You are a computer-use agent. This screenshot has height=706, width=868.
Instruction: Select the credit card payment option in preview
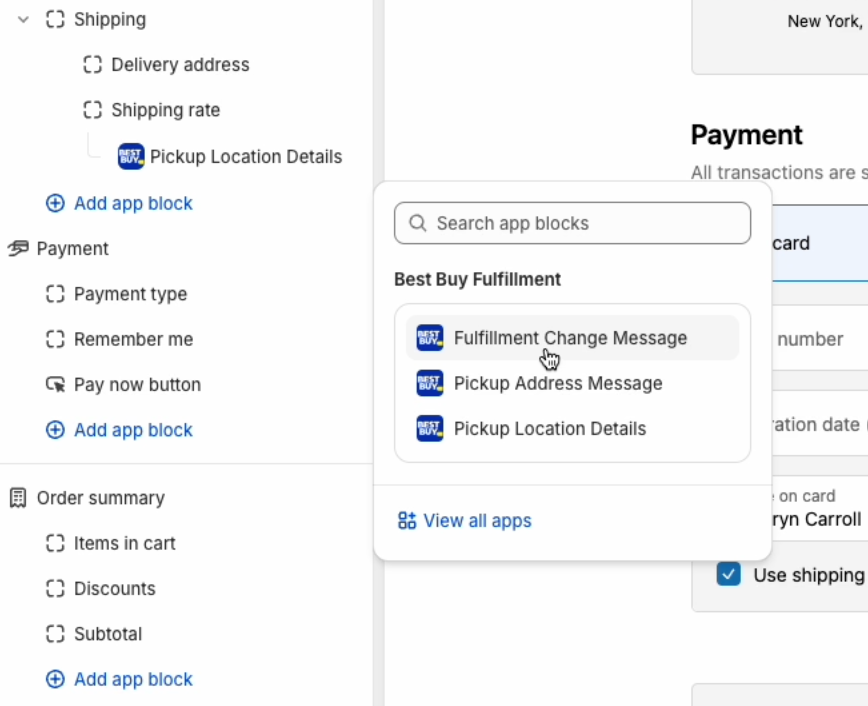pyautogui.click(x=820, y=243)
